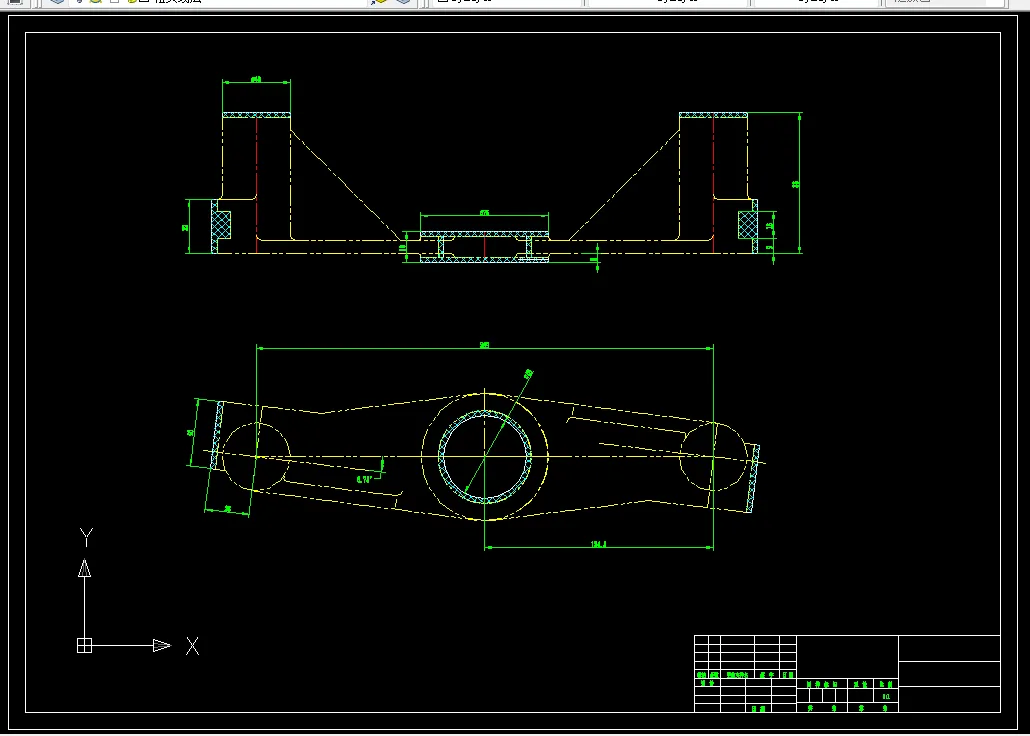Click the UCS origin square icon
Image resolution: width=1030 pixels, height=736 pixels.
coord(84,645)
